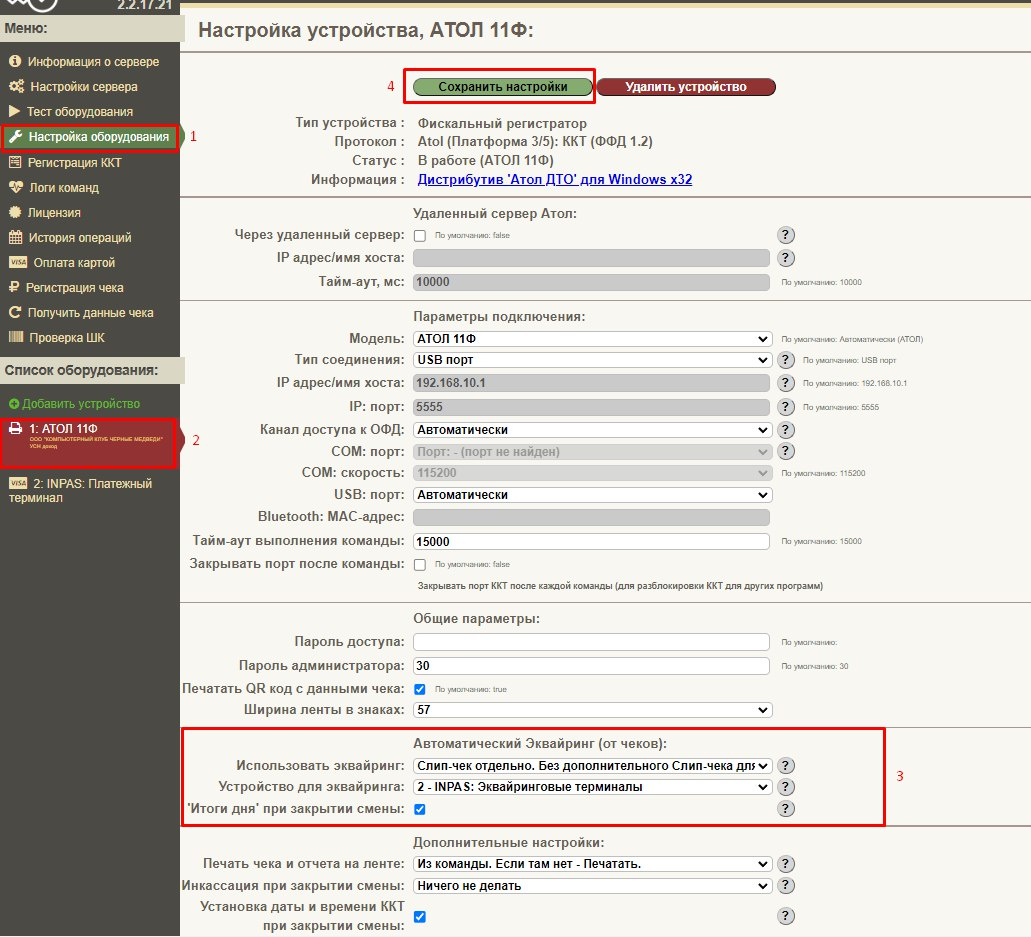This screenshot has width=1031, height=937.
Task: Open the Дистрибутив 'Атол ДТО' download link
Action: (x=554, y=180)
